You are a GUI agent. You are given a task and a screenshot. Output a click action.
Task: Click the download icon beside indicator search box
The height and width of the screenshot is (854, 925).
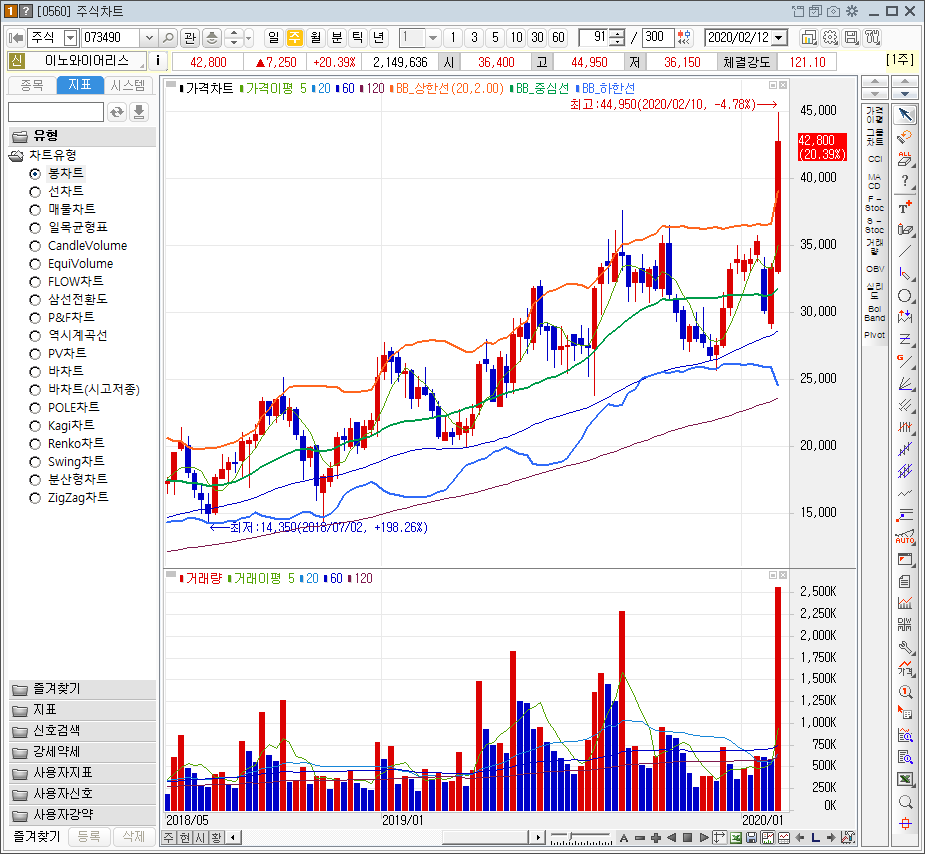[139, 111]
